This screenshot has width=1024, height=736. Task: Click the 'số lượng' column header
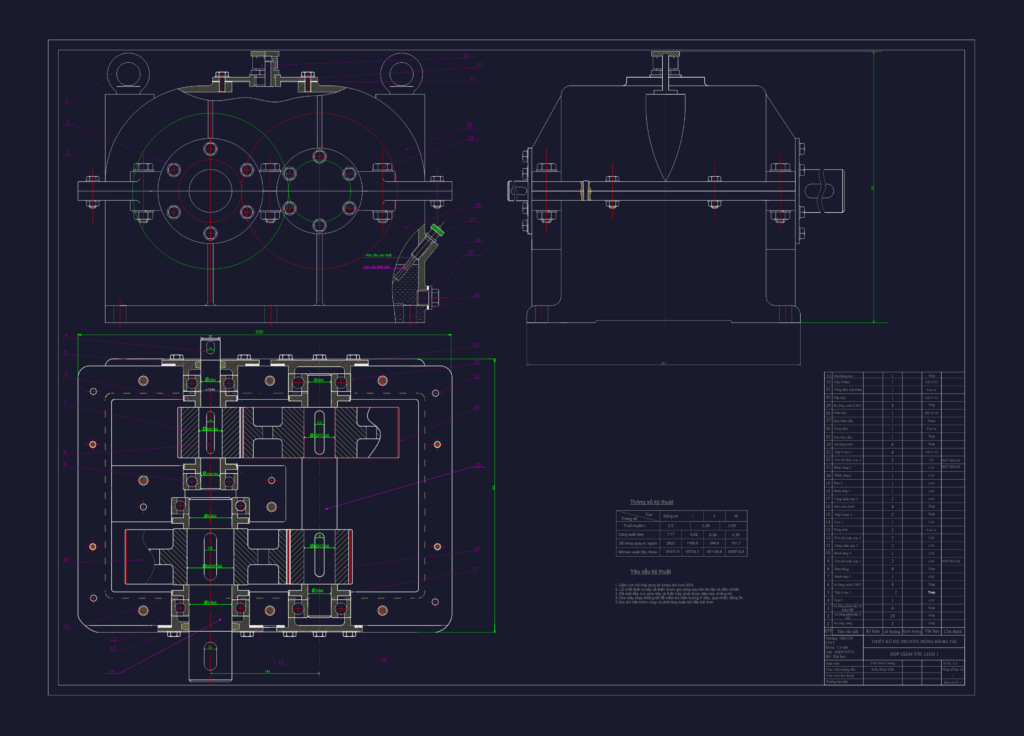[x=891, y=632]
